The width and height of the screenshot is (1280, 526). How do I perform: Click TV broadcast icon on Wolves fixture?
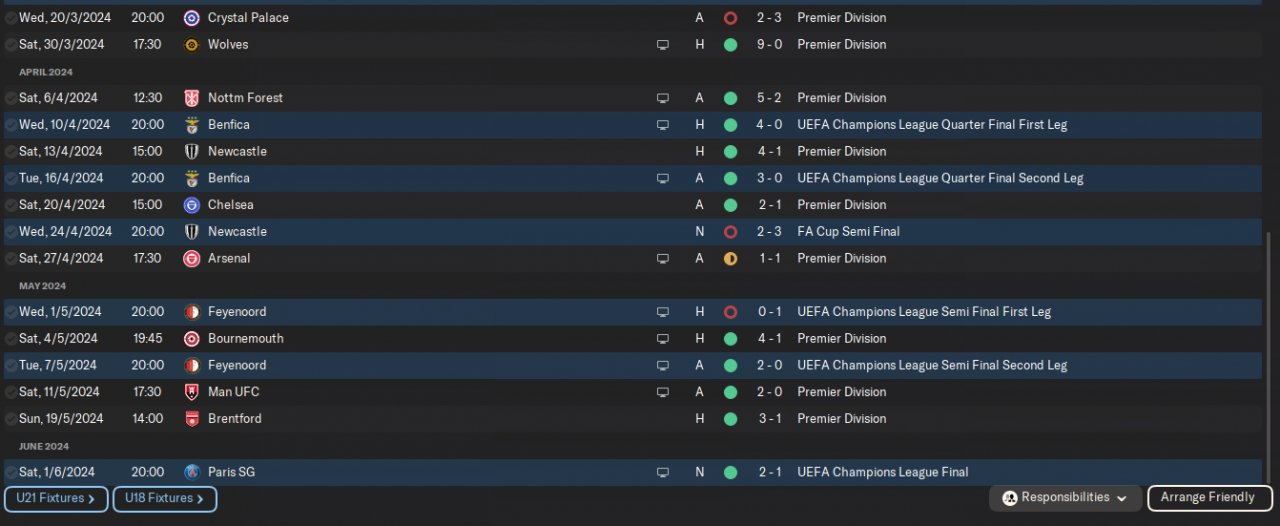pos(662,45)
